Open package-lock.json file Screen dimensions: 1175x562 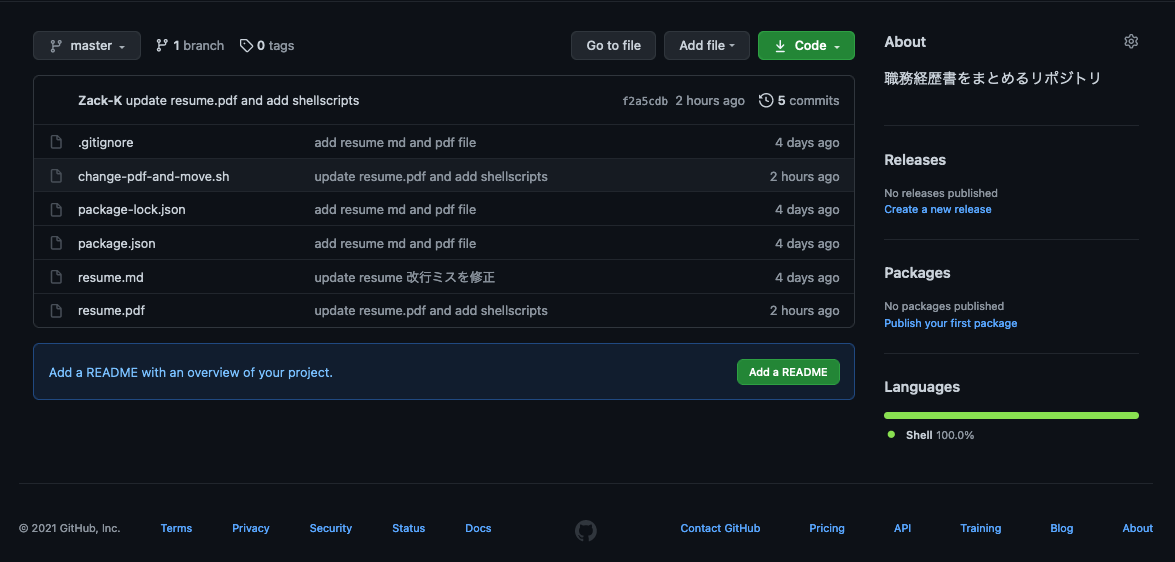[x=132, y=210]
